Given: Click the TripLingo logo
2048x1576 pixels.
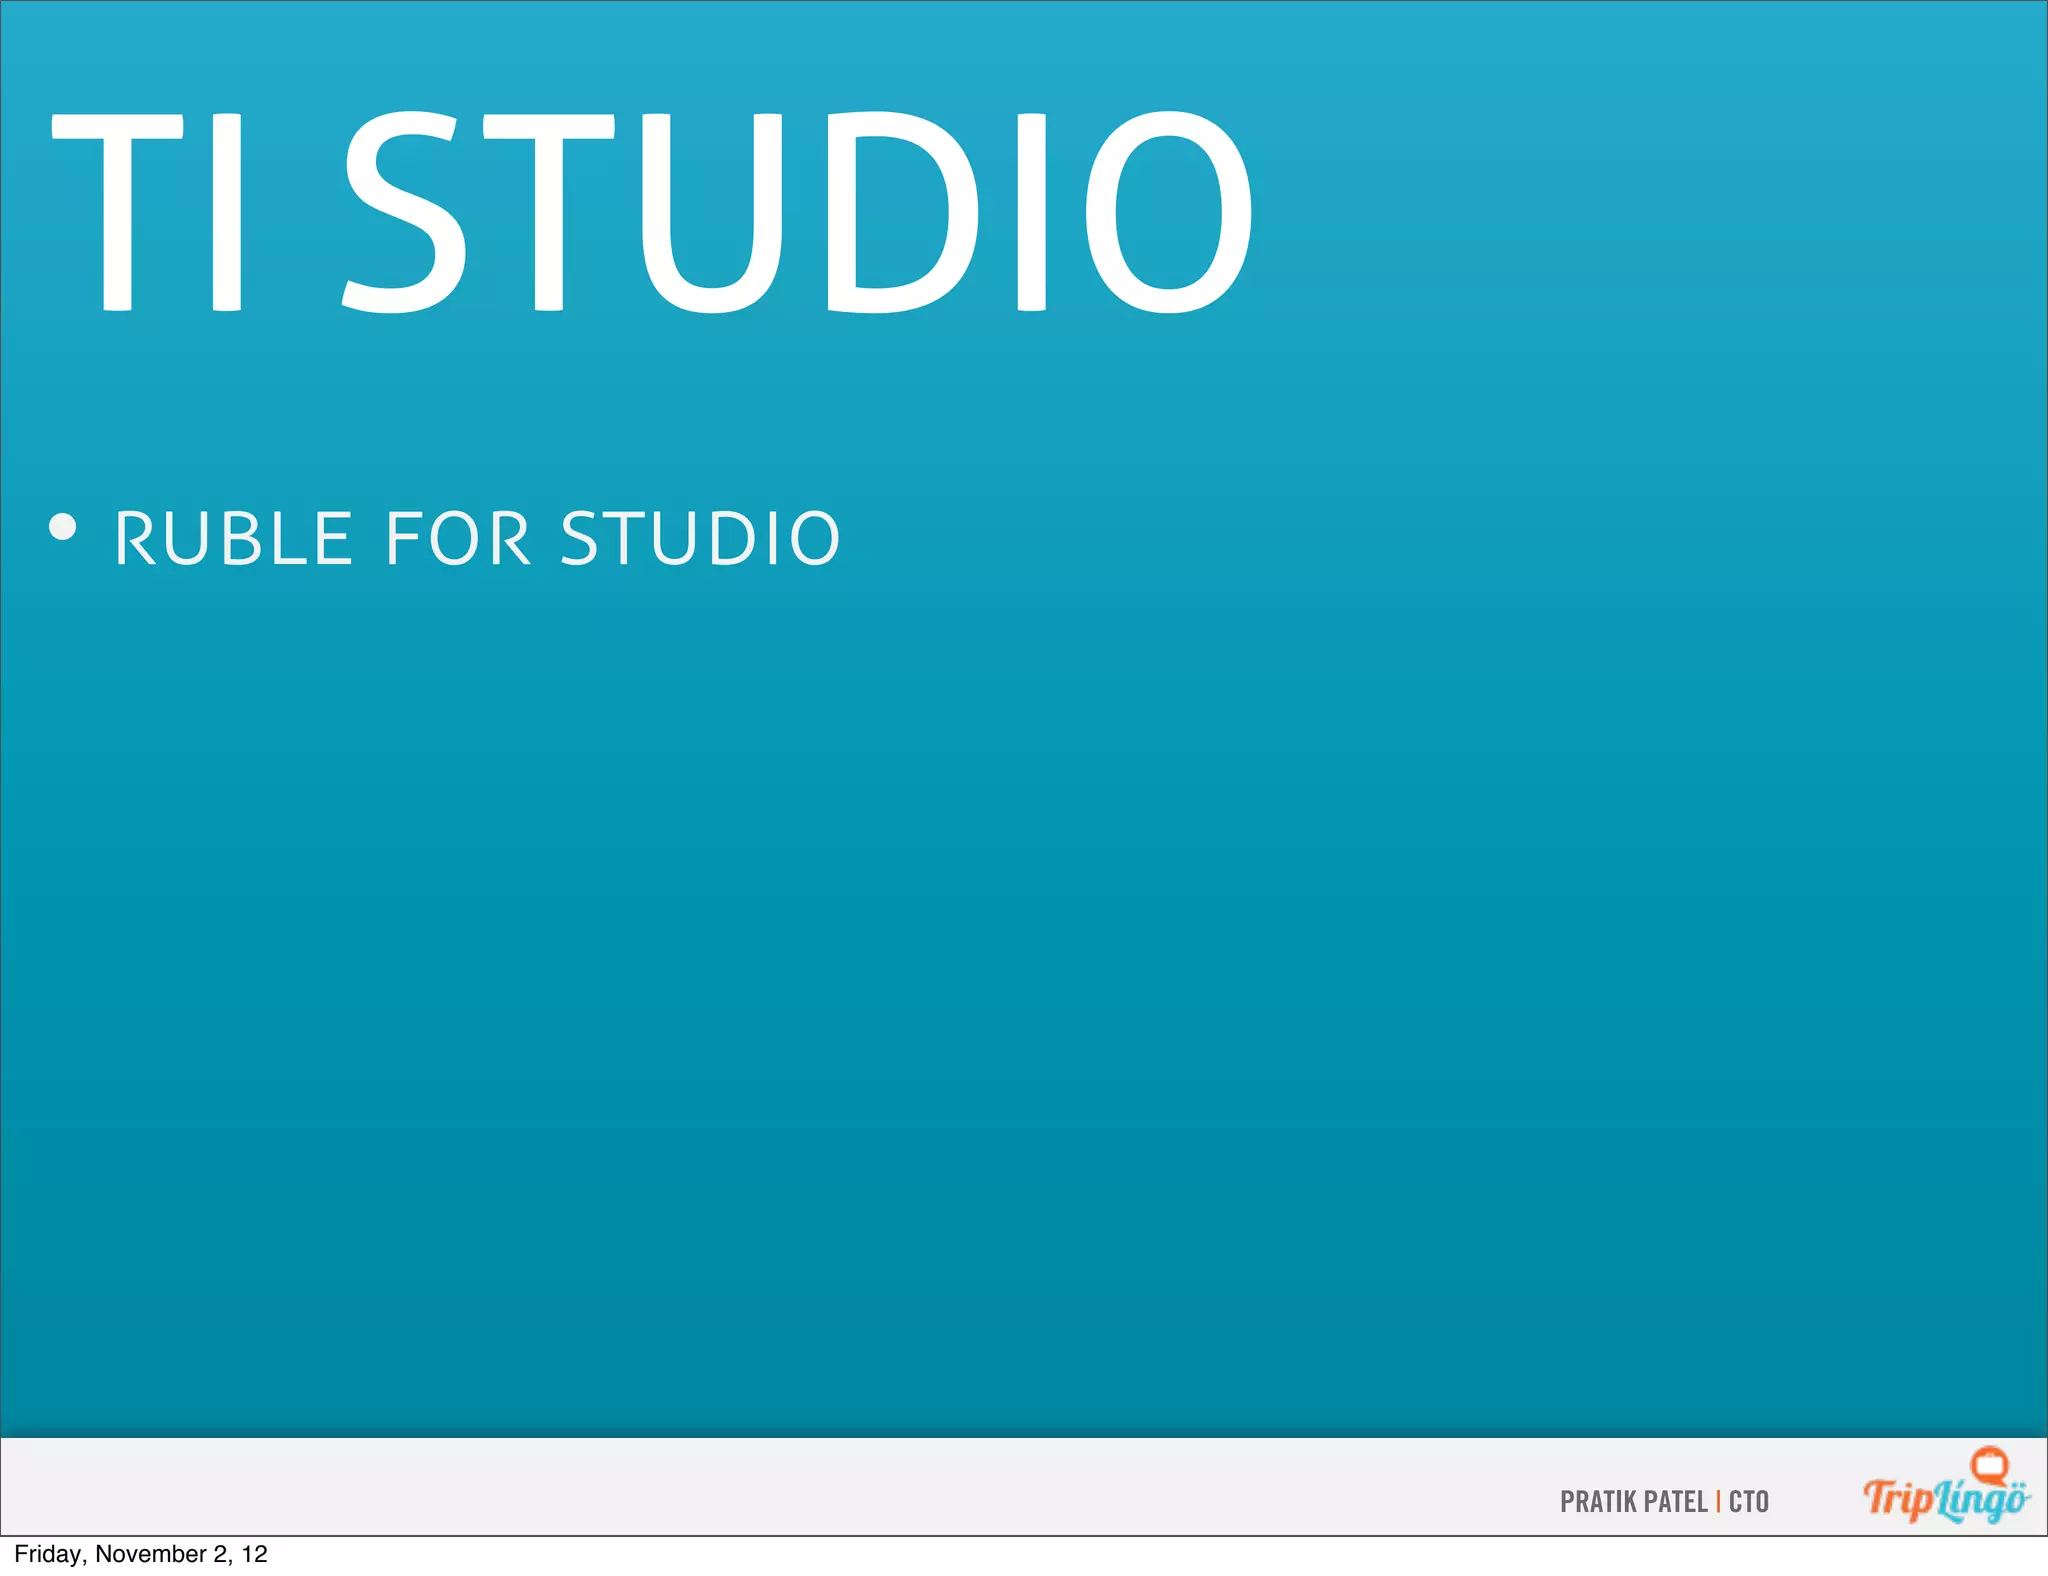Looking at the screenshot, I should (x=1946, y=1486).
